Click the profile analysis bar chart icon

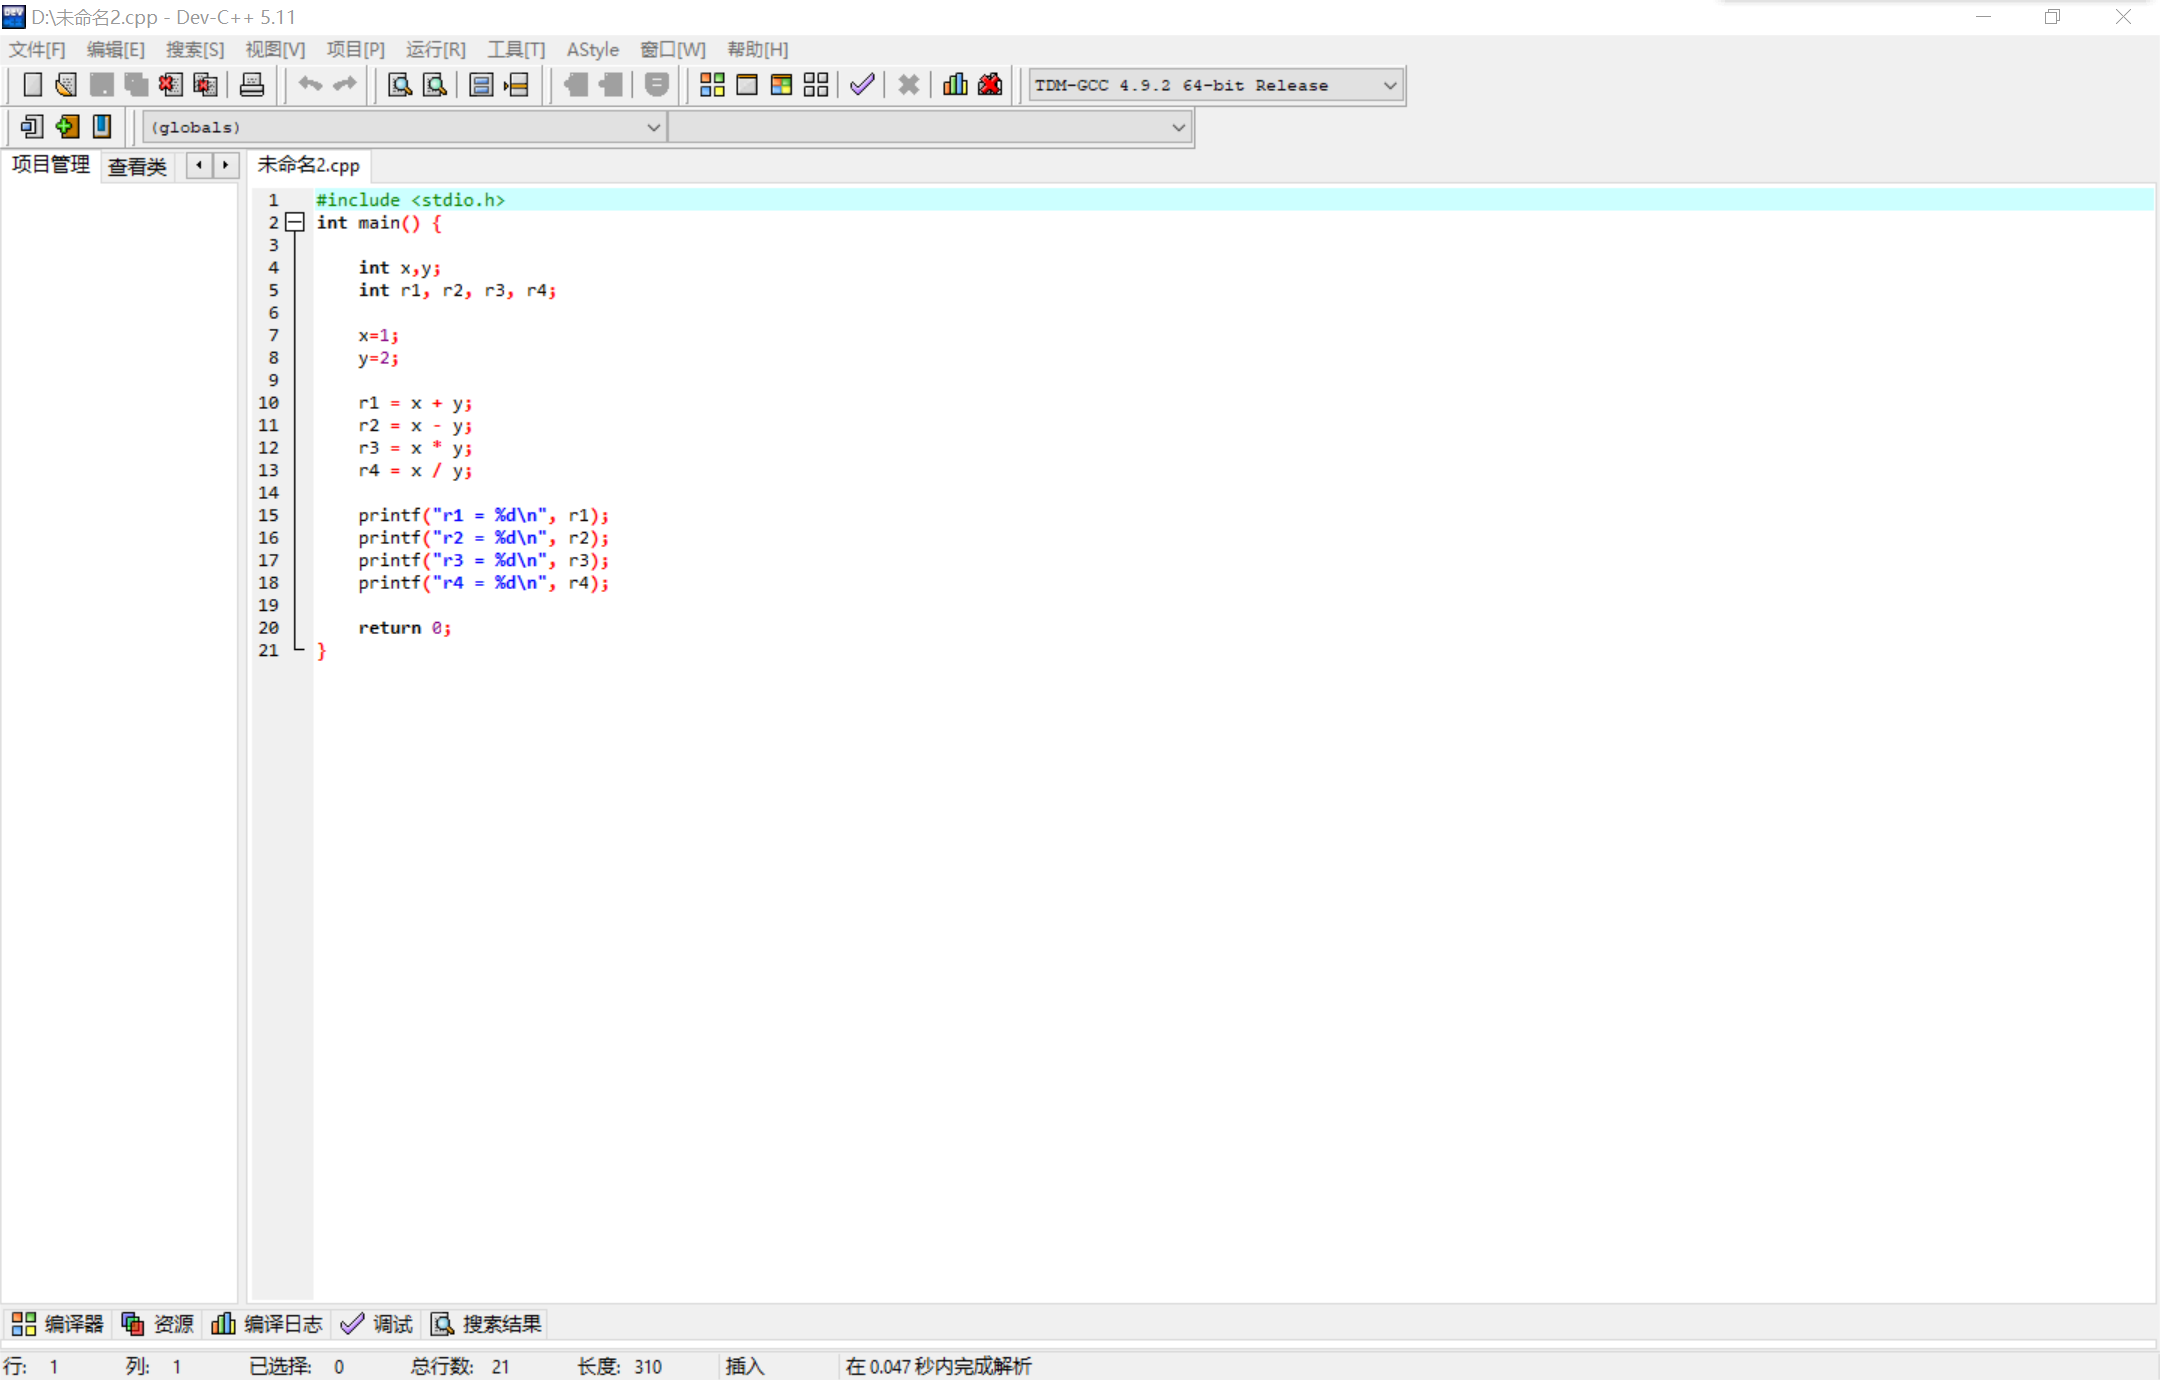coord(955,85)
